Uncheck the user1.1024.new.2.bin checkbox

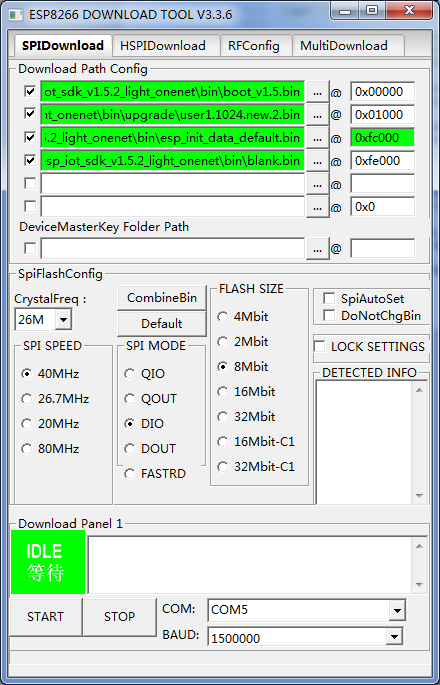(x=30, y=114)
